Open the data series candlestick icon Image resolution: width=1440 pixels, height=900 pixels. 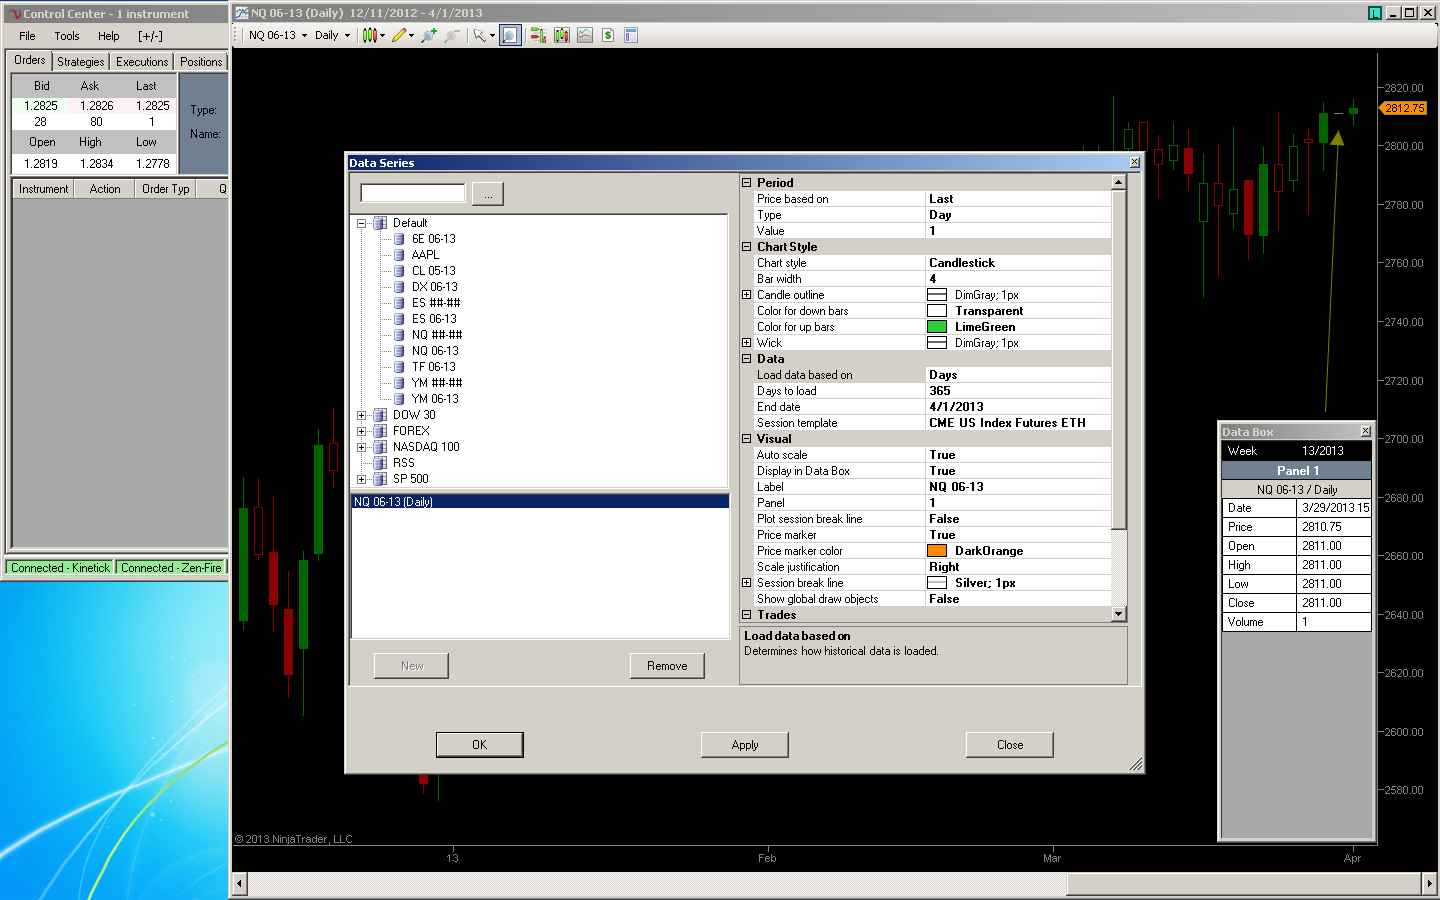click(x=562, y=35)
